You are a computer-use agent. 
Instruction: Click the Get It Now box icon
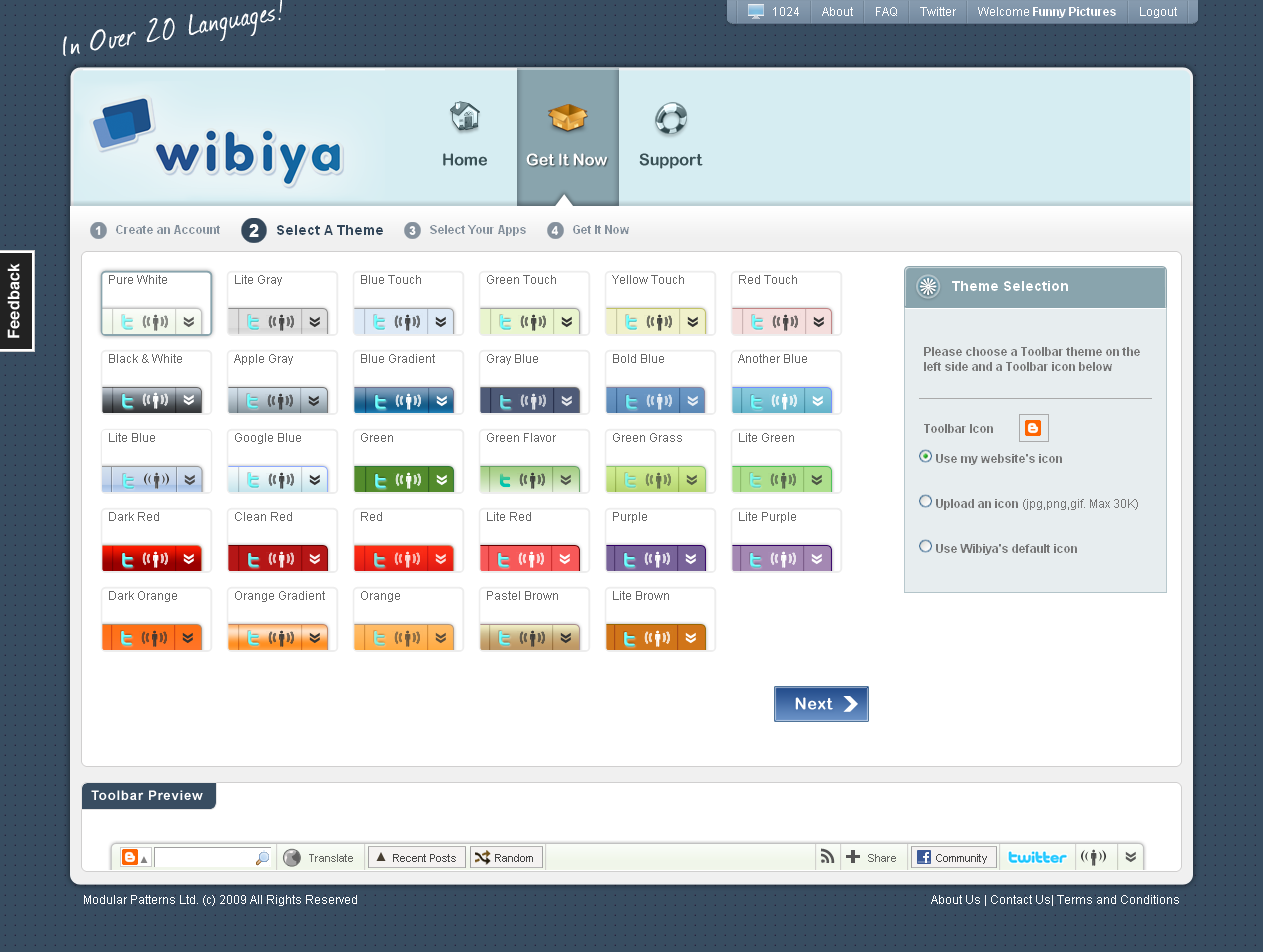point(567,118)
